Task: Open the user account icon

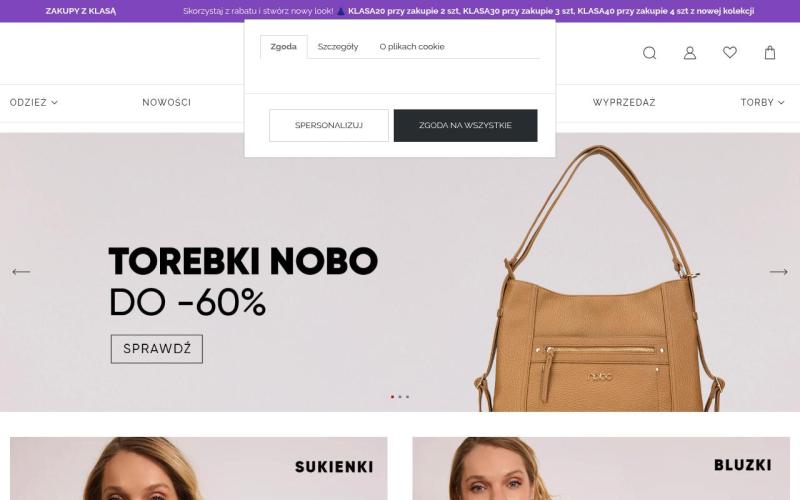Action: [690, 53]
